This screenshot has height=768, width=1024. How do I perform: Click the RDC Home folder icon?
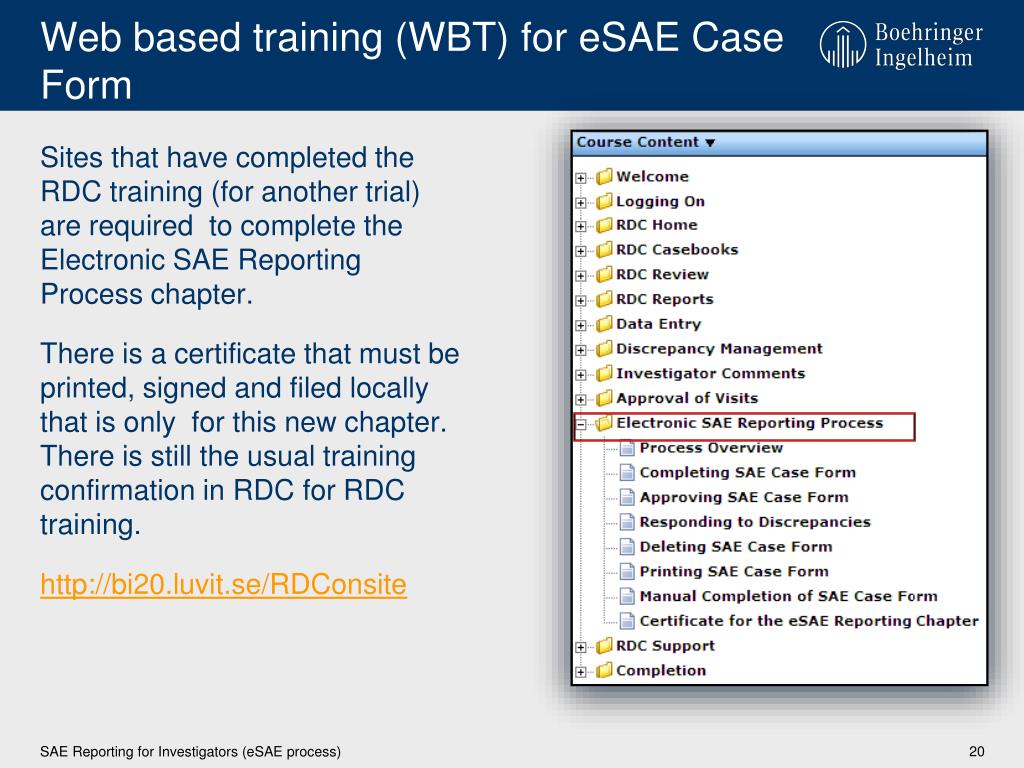(604, 225)
